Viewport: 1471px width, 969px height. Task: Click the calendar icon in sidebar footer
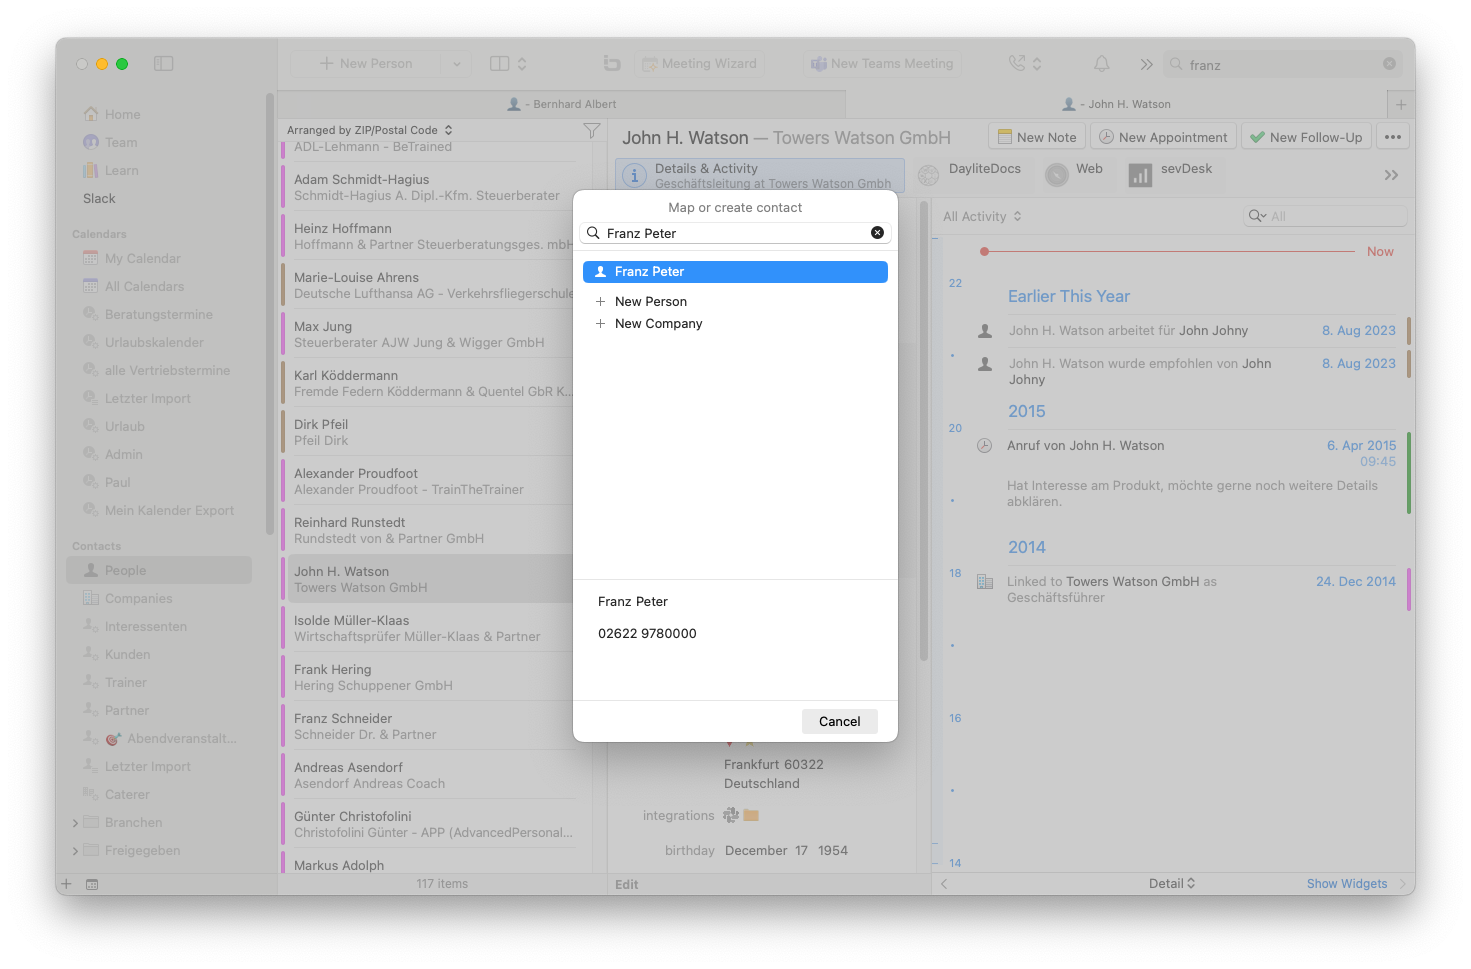(x=92, y=884)
